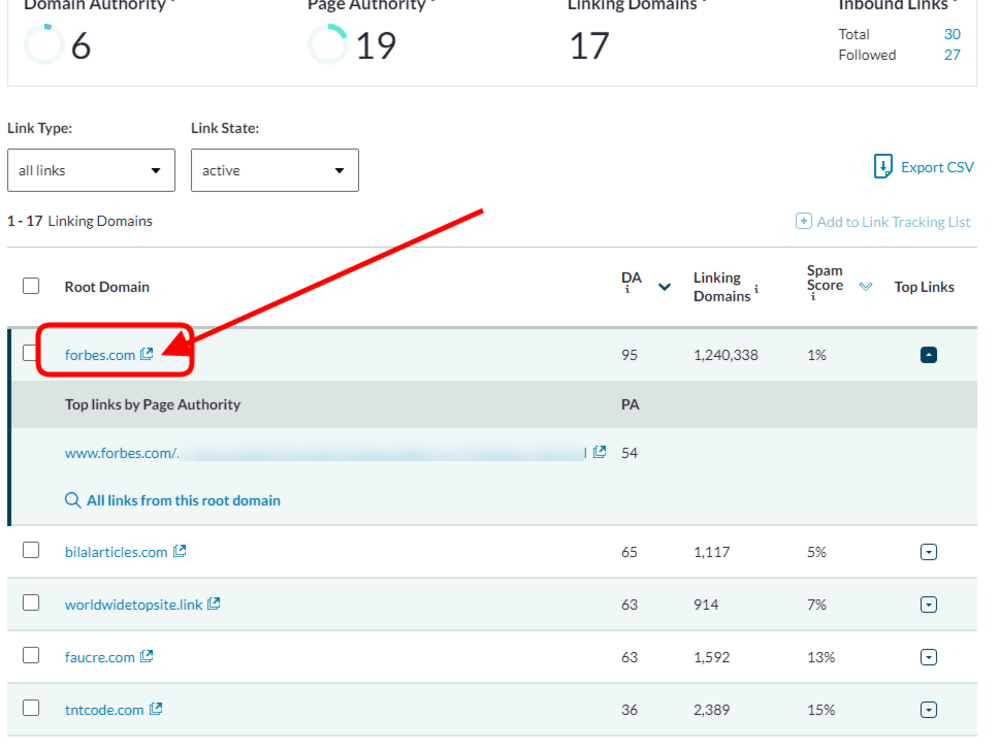Click info icon under DA column header

click(627, 290)
